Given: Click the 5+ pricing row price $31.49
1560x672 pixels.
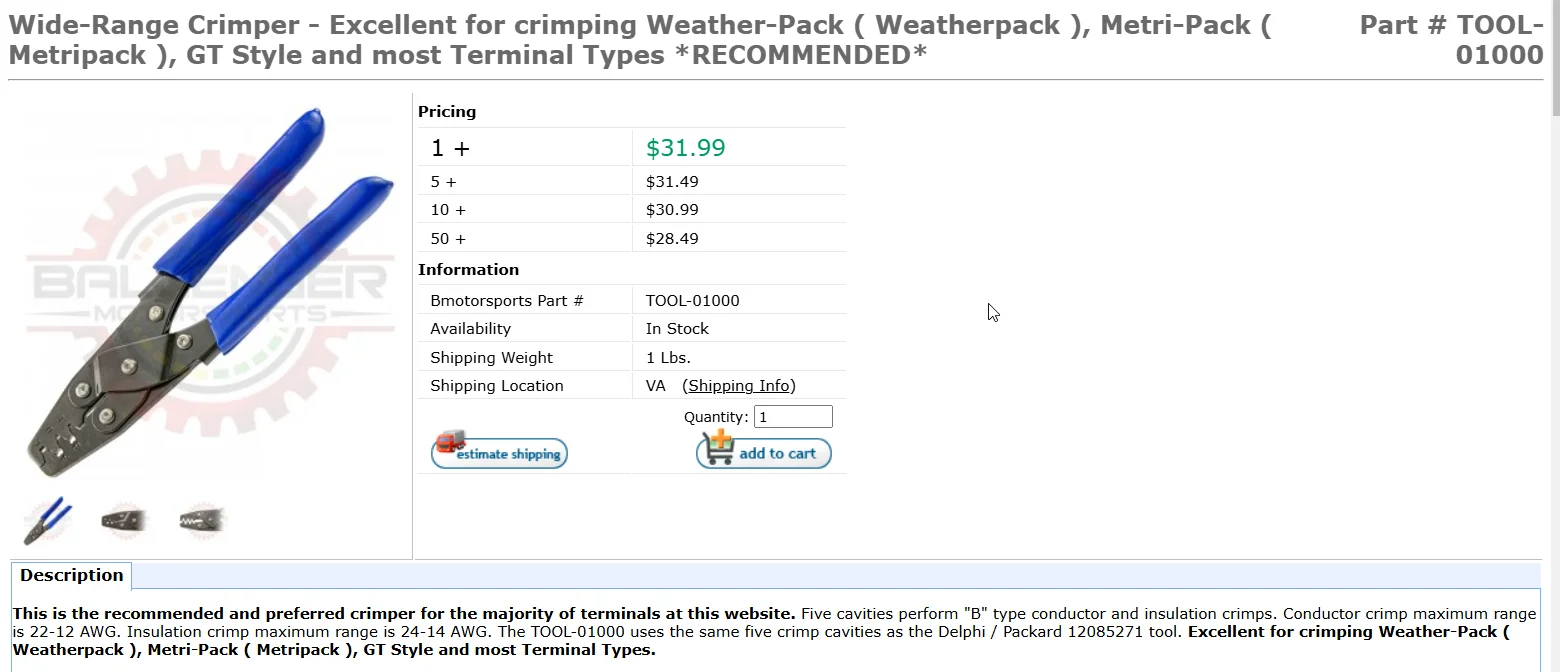Looking at the screenshot, I should (x=672, y=182).
